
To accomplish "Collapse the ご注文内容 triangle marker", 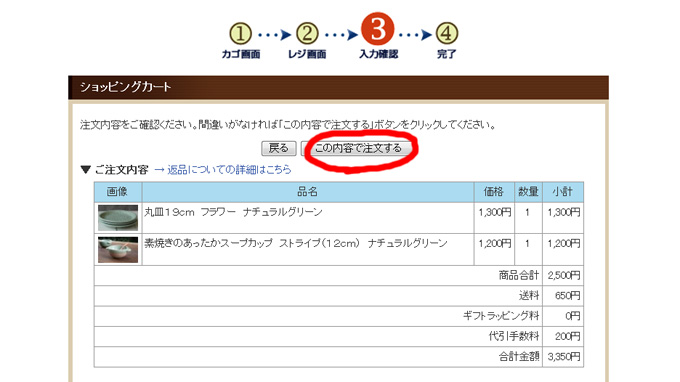I will [85, 170].
